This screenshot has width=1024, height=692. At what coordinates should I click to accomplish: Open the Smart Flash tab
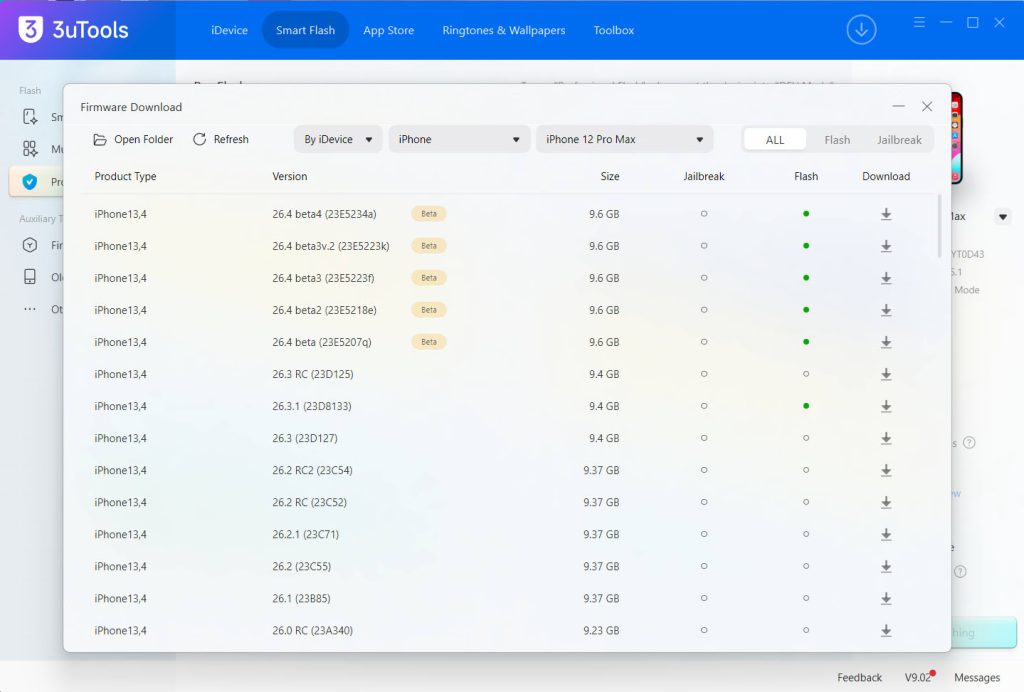click(x=305, y=30)
